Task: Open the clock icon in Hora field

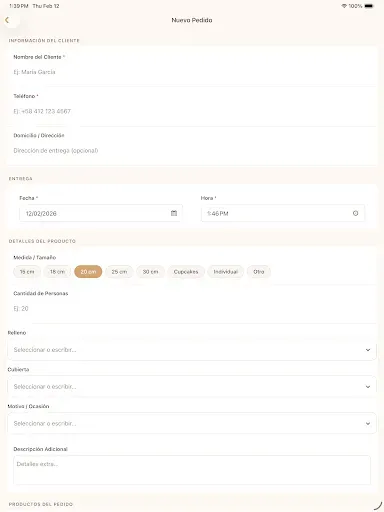Action: (x=355, y=213)
